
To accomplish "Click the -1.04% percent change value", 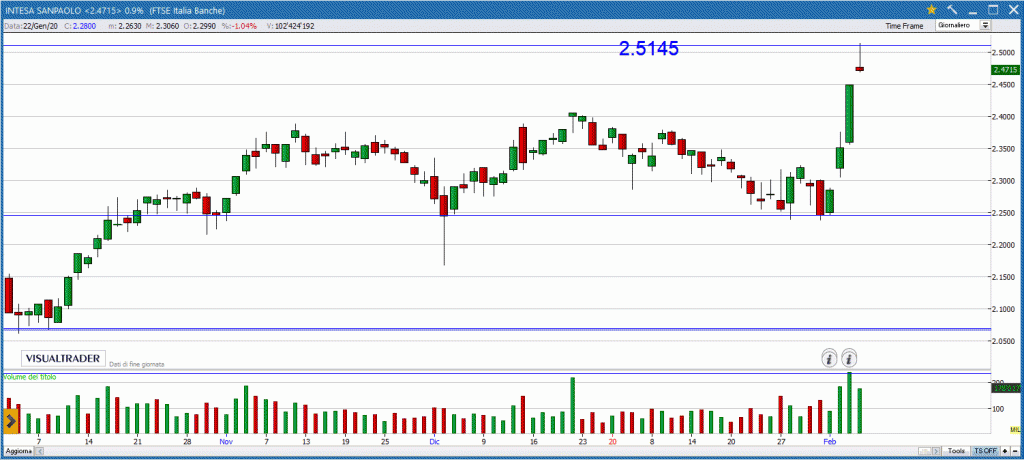I will 242,25.
